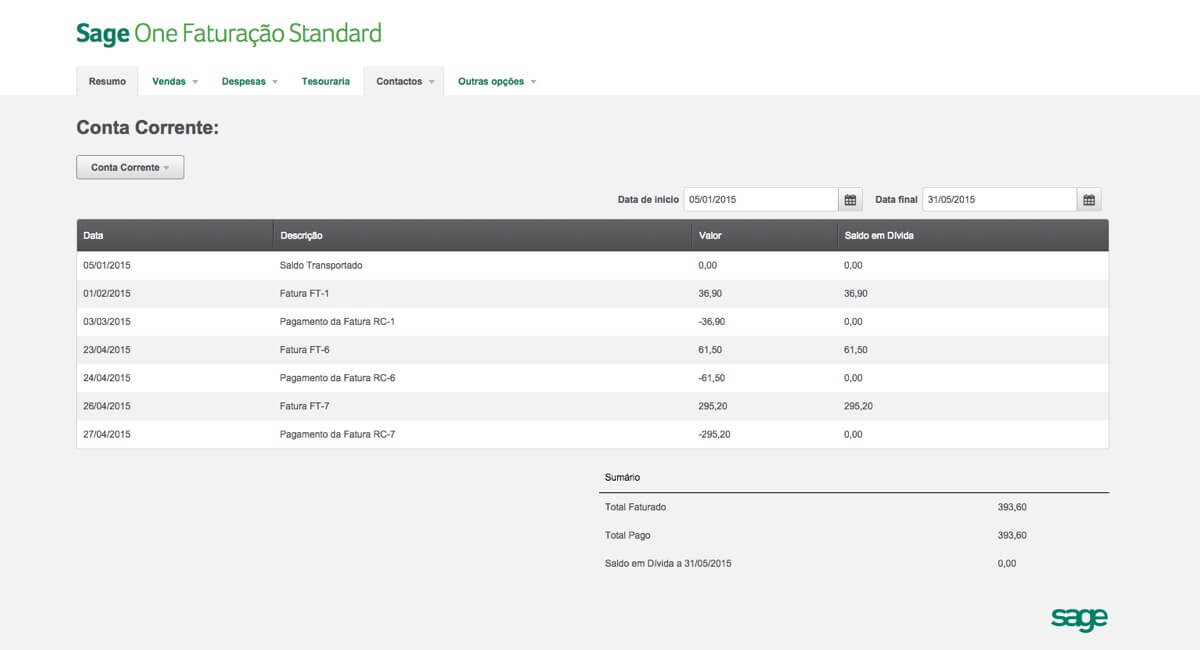Click the Sage One Faturação Standard logo

click(x=229, y=33)
